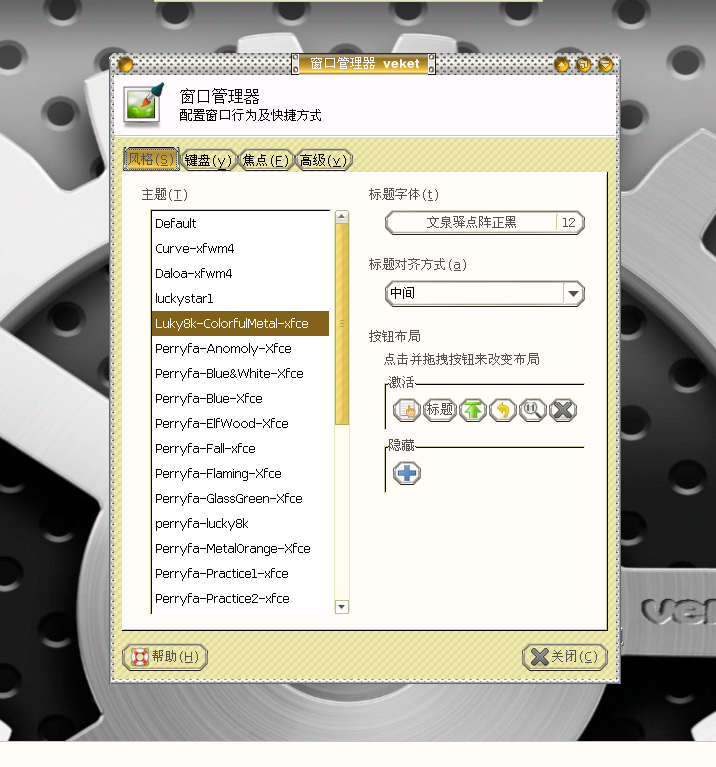Screen dimensions: 716x767
Task: Select the Luky8k-ColorfulMetal-xfce theme
Action: click(x=240, y=323)
